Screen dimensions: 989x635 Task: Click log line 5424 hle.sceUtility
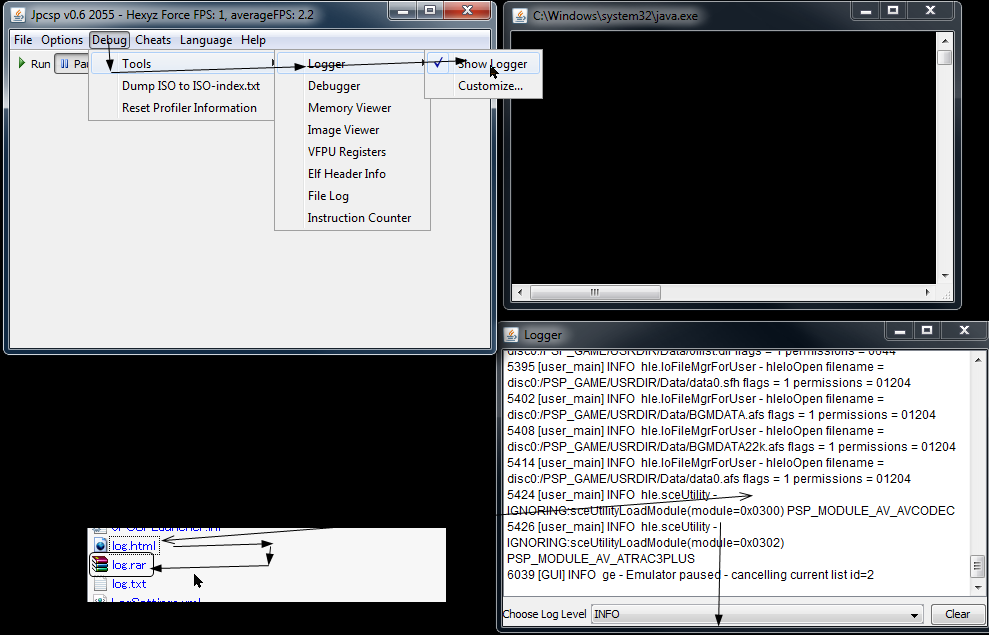(x=612, y=494)
